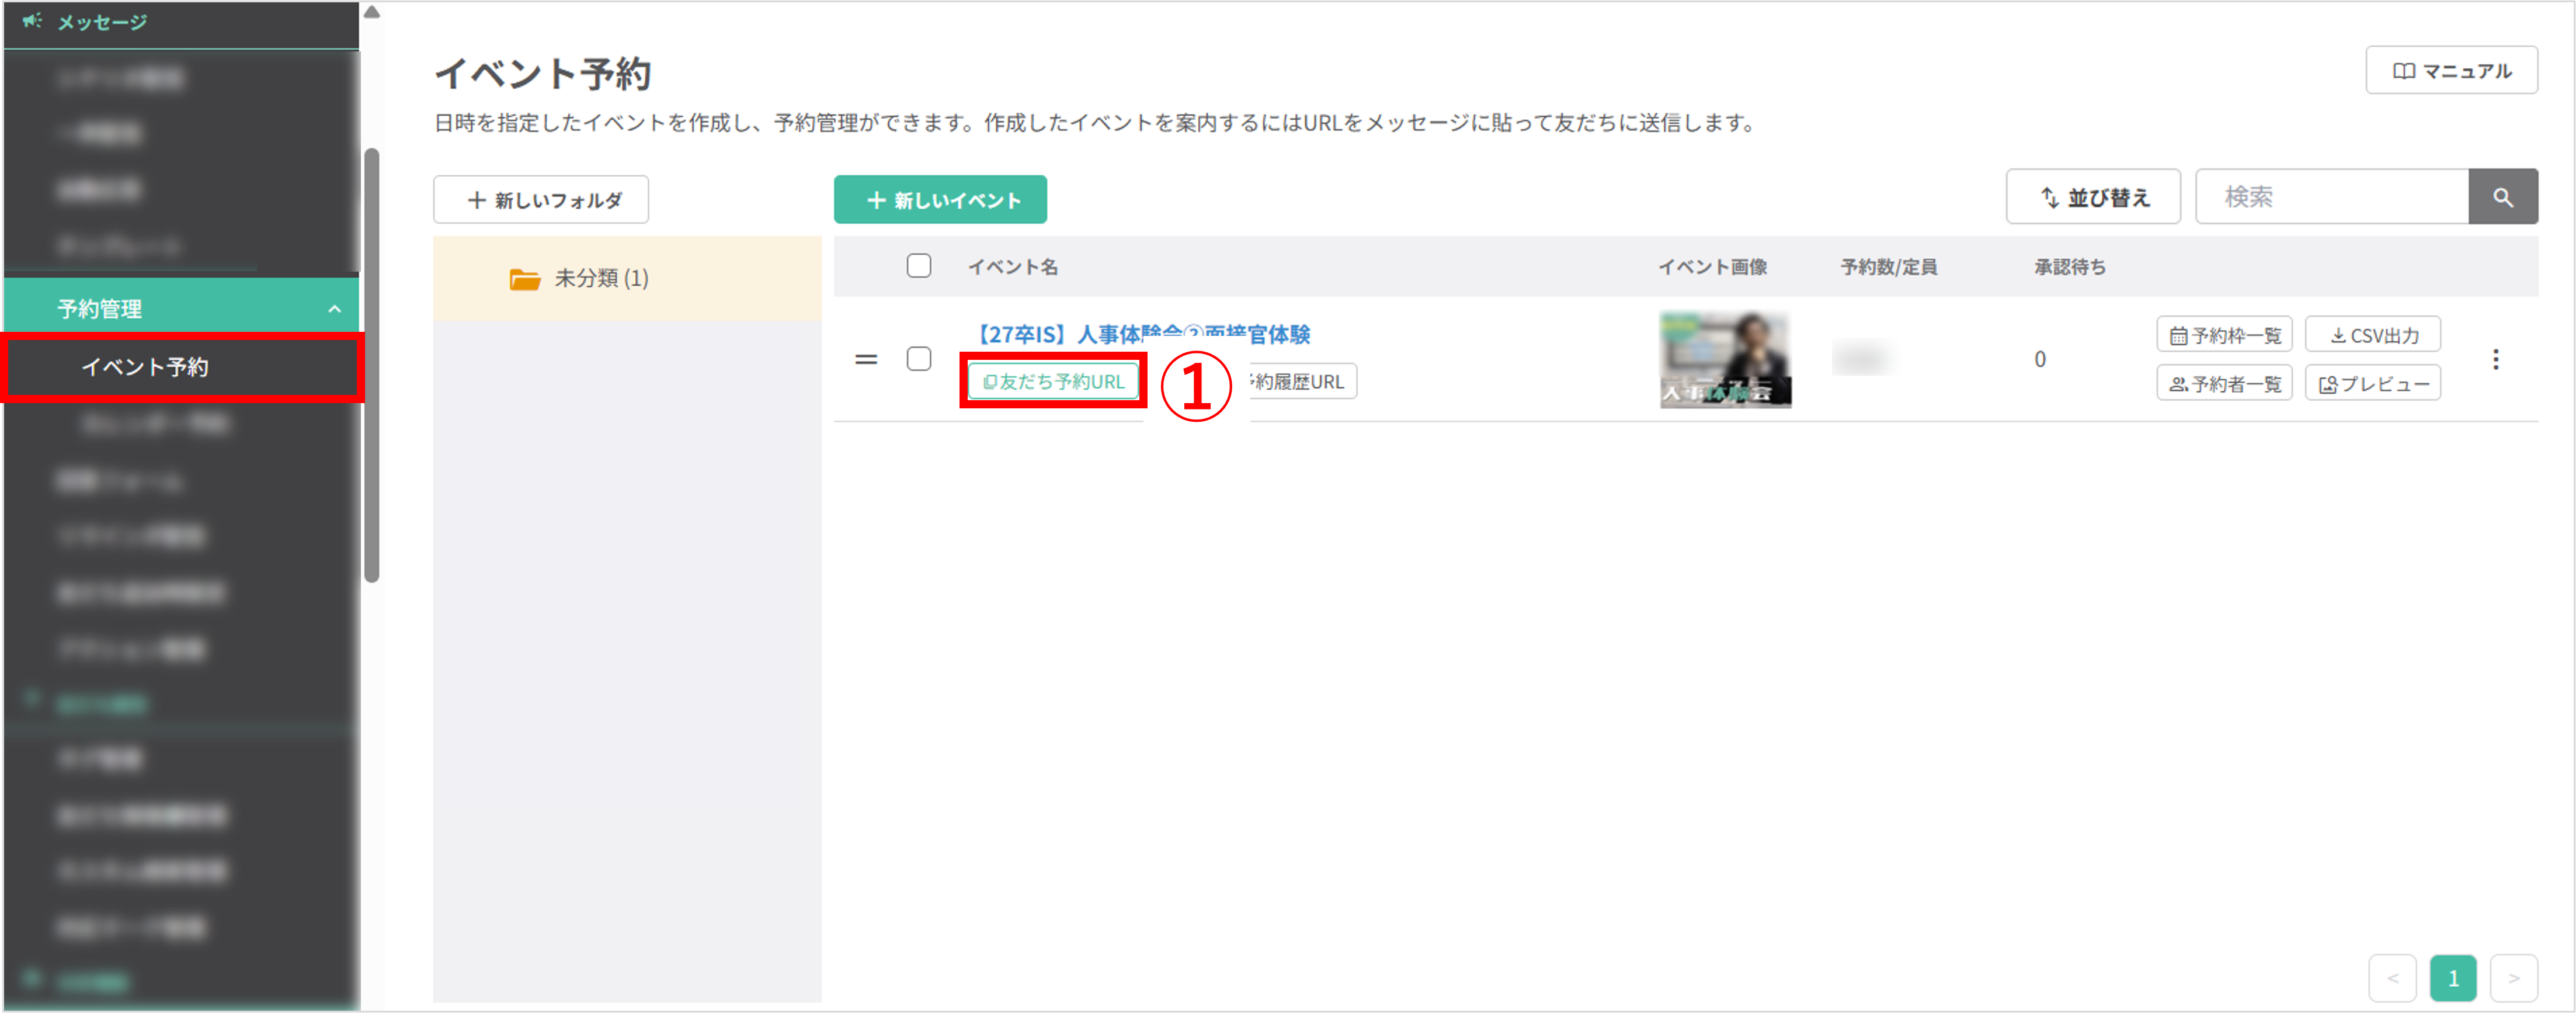
Task: Open the 【27卒IS】人事体験会 event link
Action: coord(1142,334)
